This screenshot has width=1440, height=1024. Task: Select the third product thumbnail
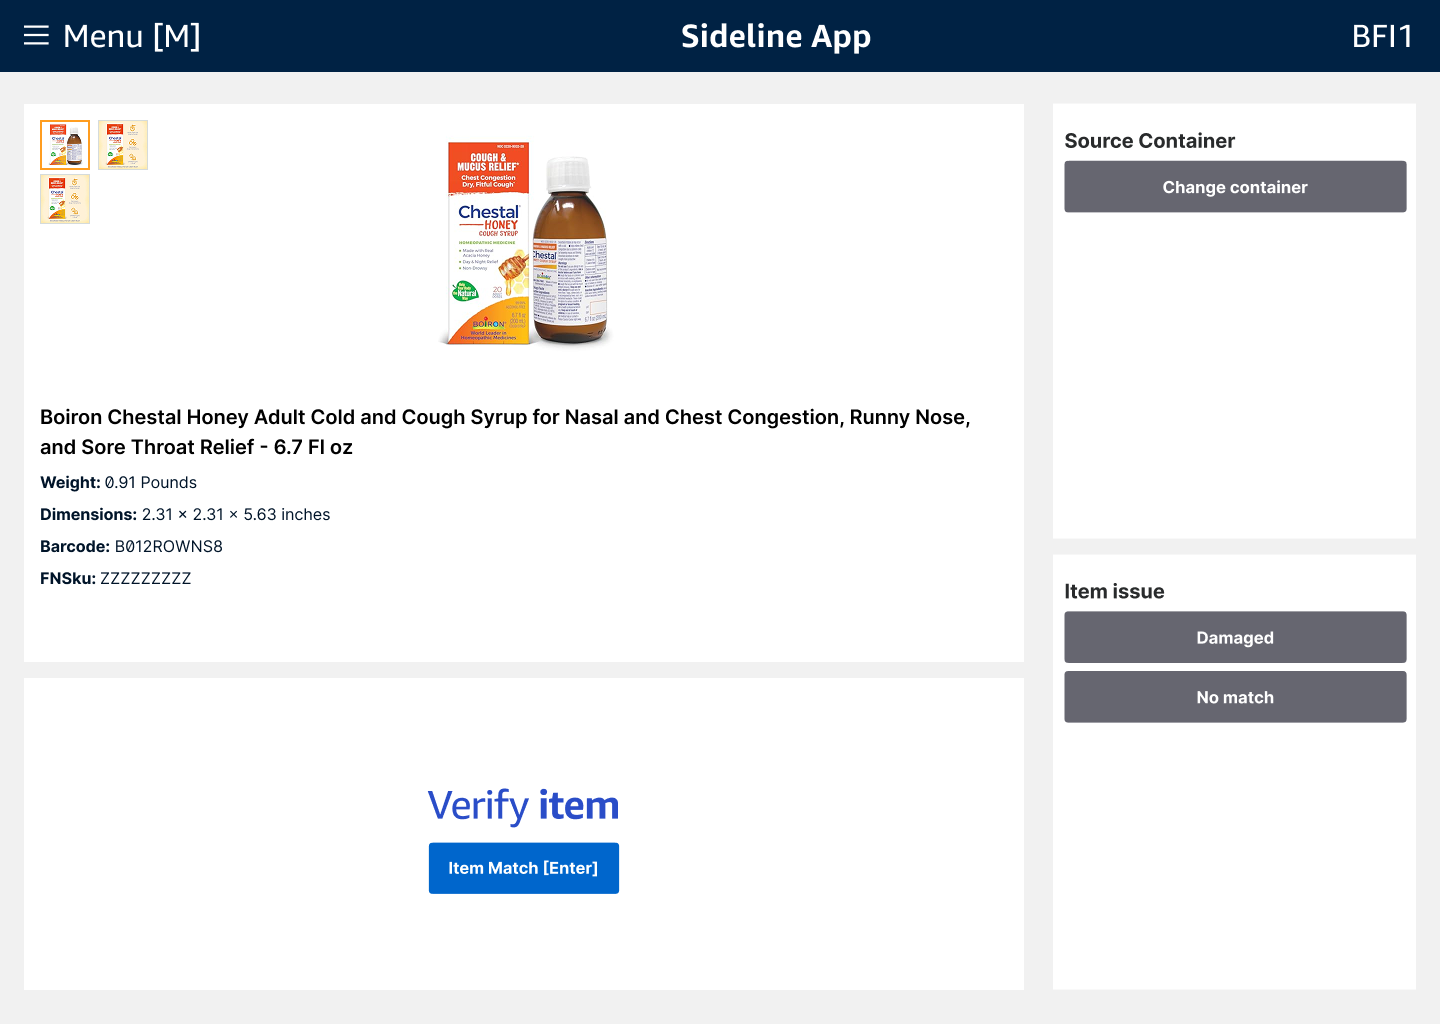pyautogui.click(x=65, y=199)
